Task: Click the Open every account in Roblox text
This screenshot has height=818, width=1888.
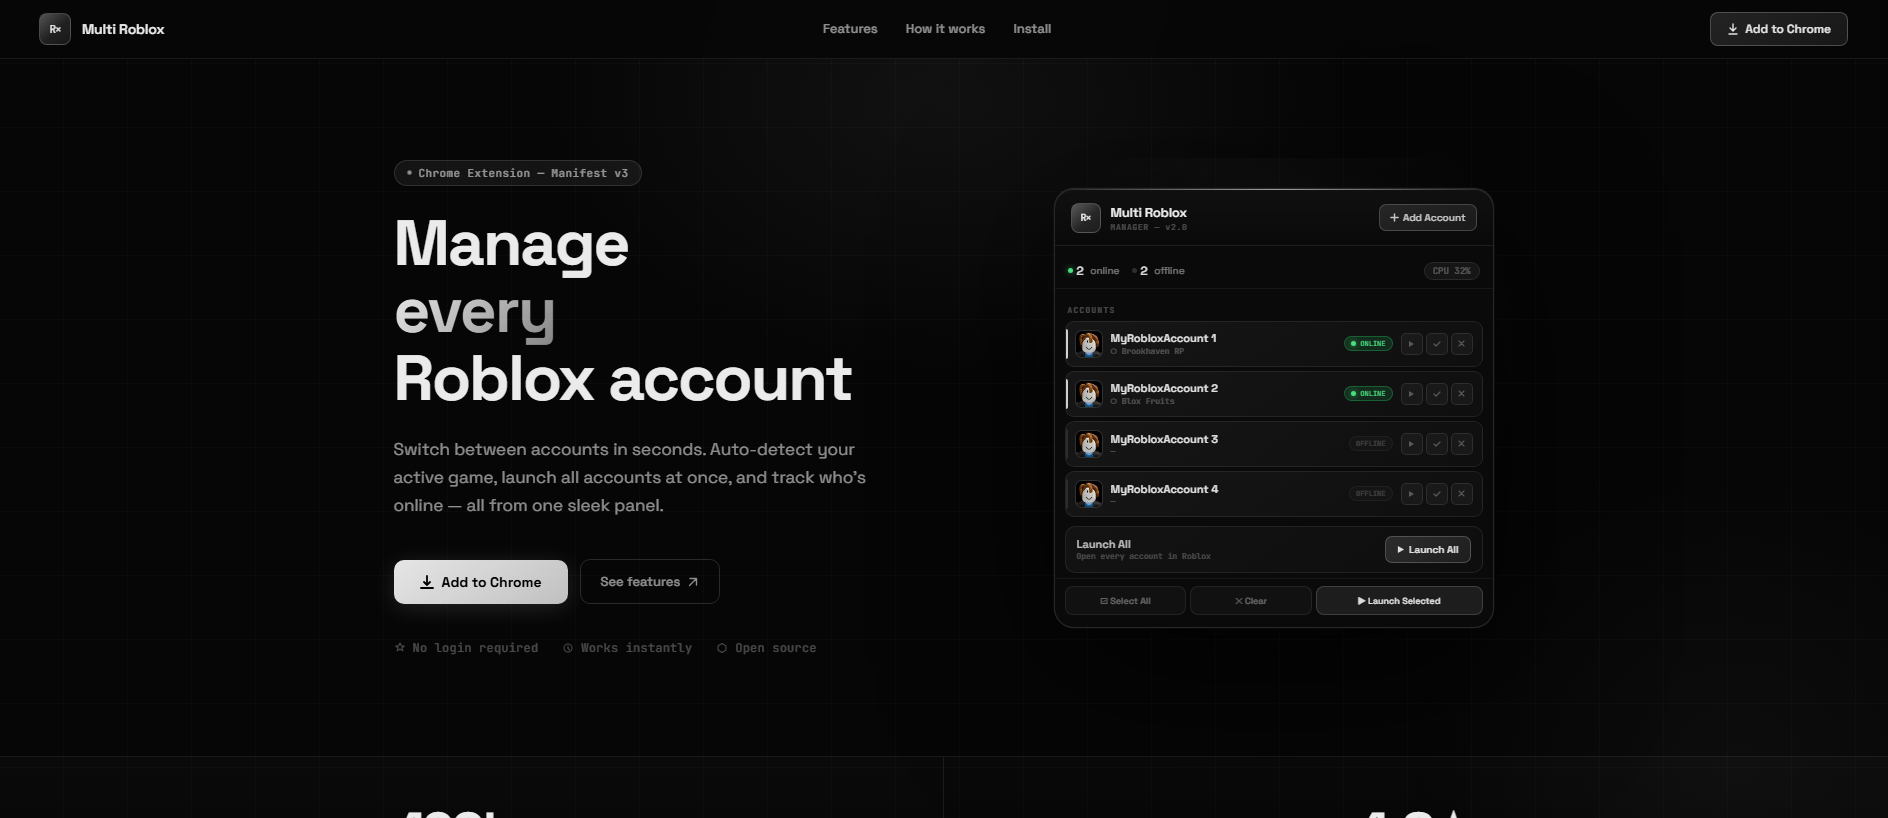Action: [x=1143, y=557]
